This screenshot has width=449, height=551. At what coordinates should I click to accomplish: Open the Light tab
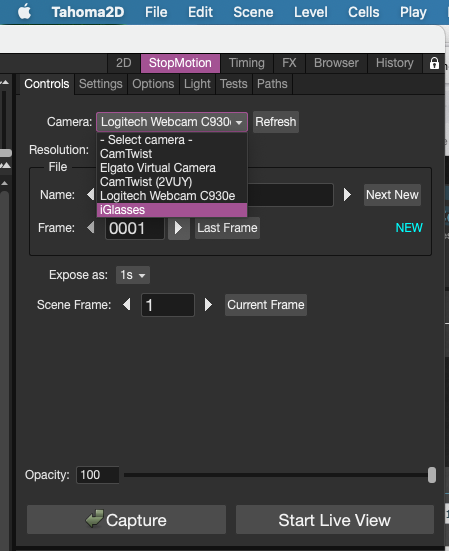click(x=197, y=84)
